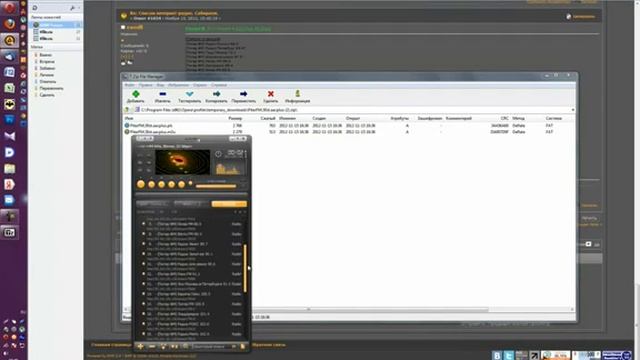Click the up-folder icon left of the 7-Zip path
The height and width of the screenshot is (360, 640).
(x=127, y=110)
